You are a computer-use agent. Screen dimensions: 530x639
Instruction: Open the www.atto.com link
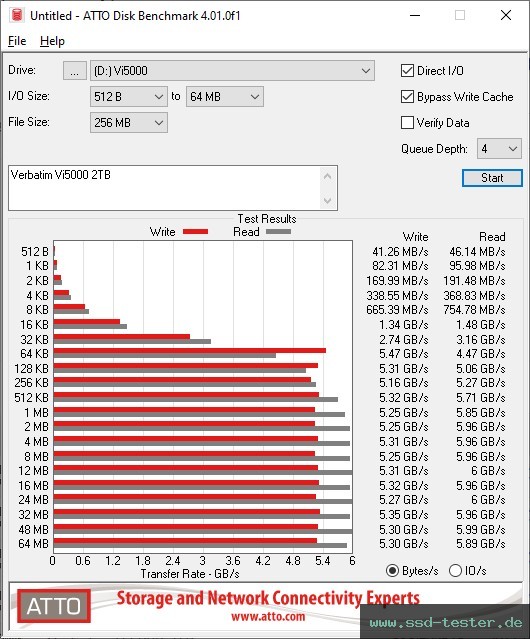[268, 617]
